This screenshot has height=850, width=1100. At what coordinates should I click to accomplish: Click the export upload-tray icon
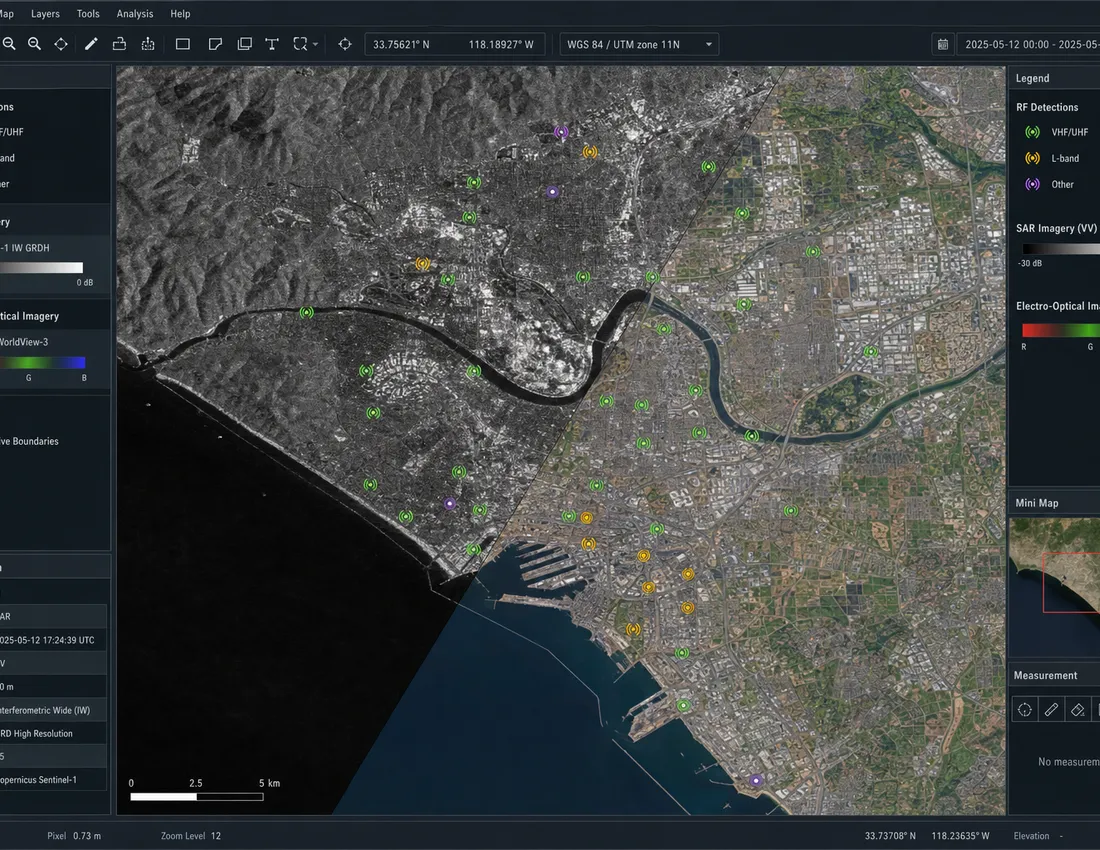119,44
